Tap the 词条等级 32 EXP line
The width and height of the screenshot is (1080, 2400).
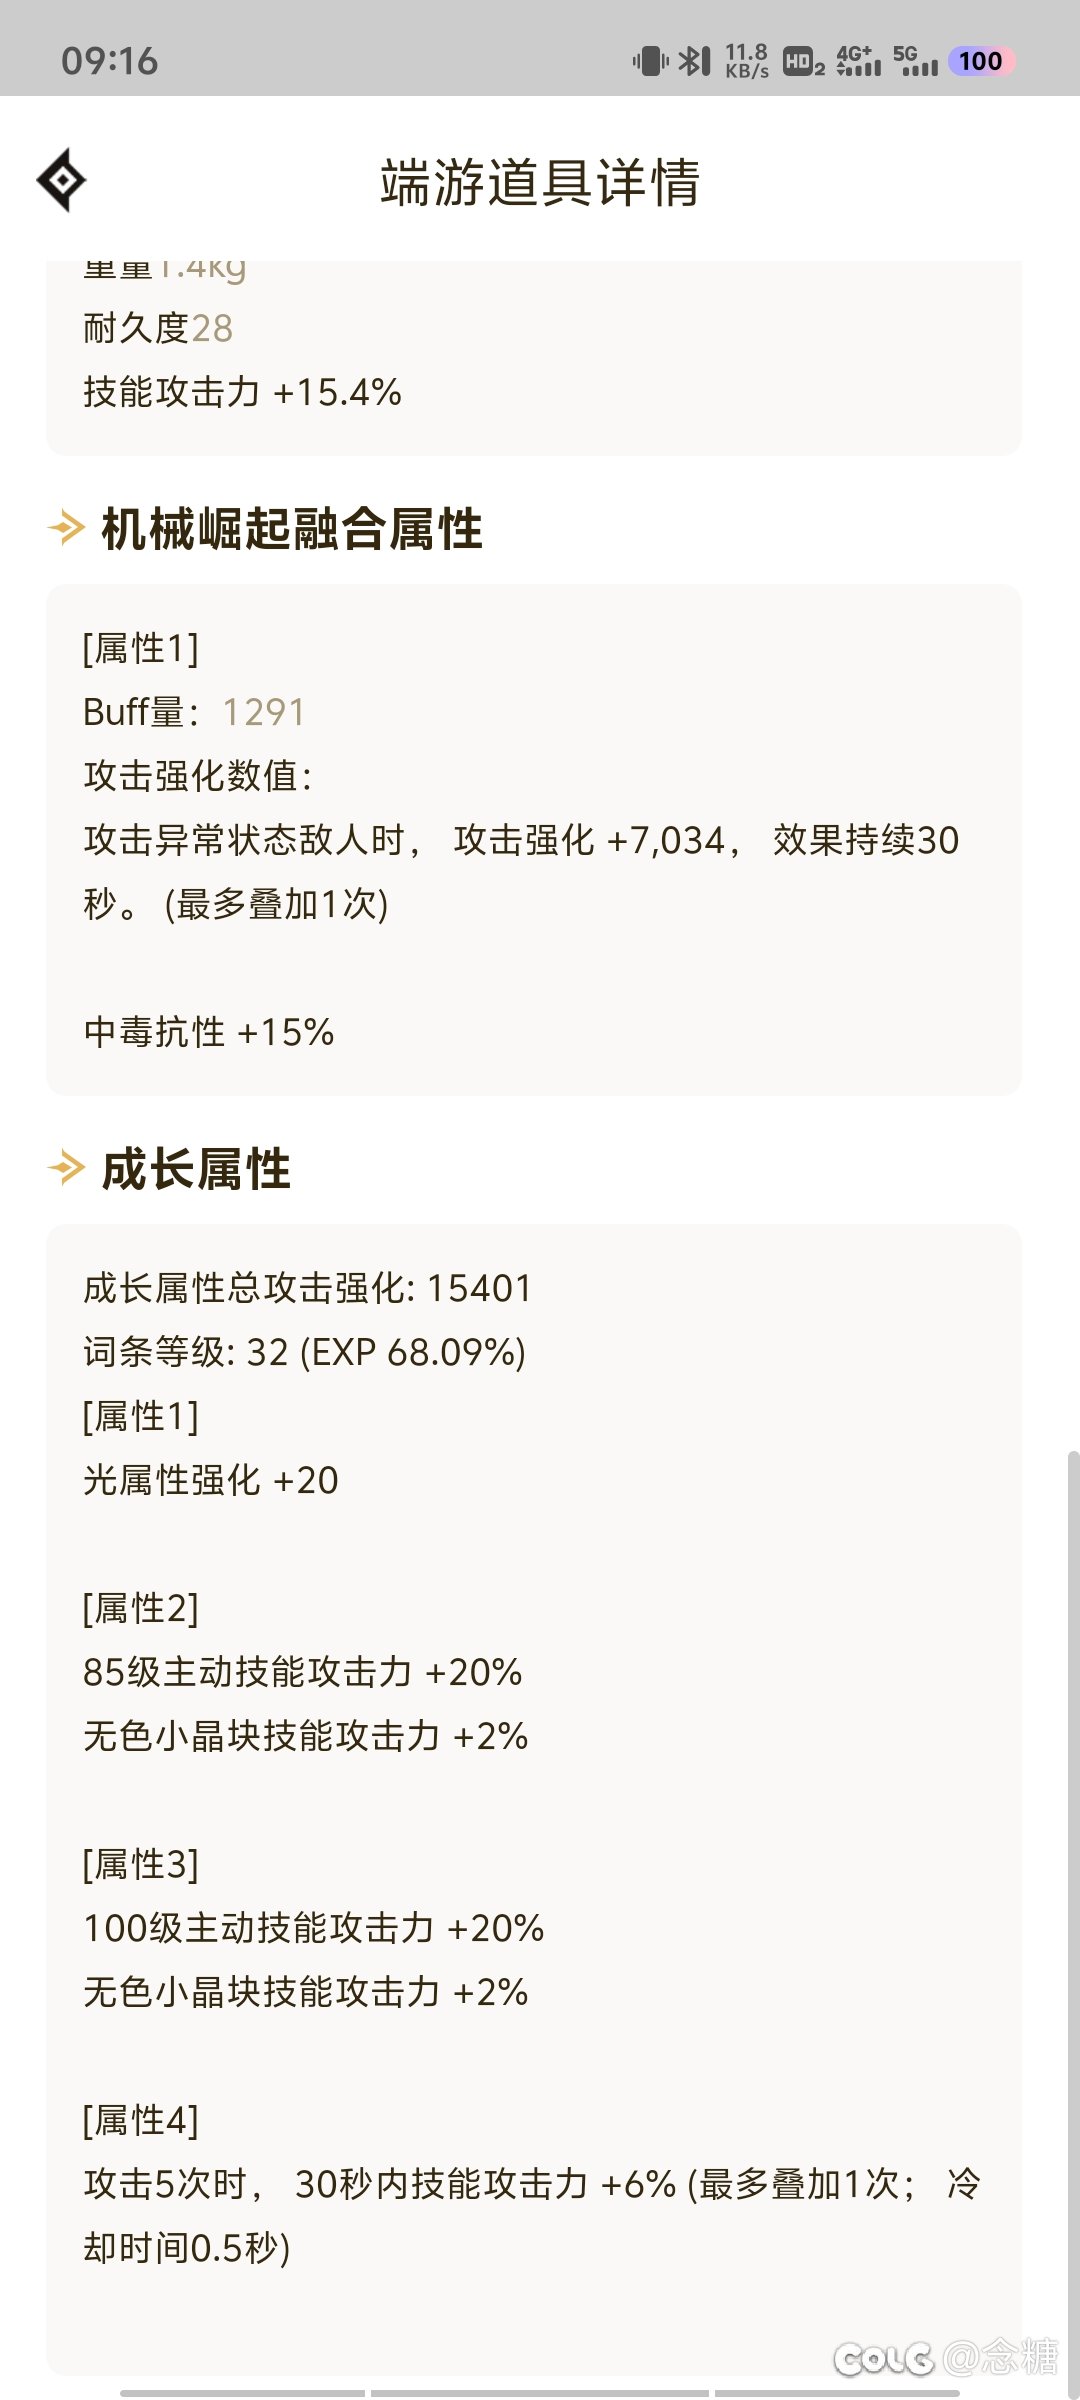(x=305, y=1352)
